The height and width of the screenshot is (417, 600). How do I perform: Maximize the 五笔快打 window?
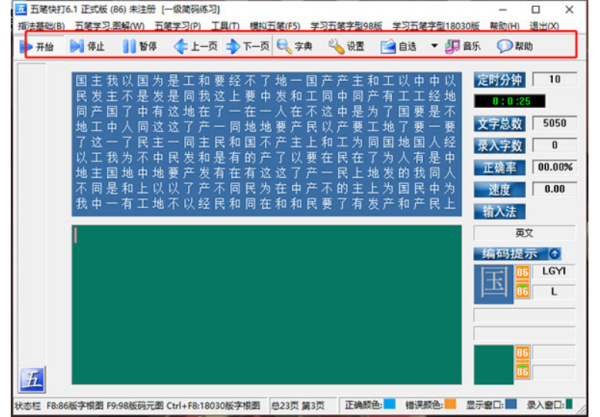point(536,10)
